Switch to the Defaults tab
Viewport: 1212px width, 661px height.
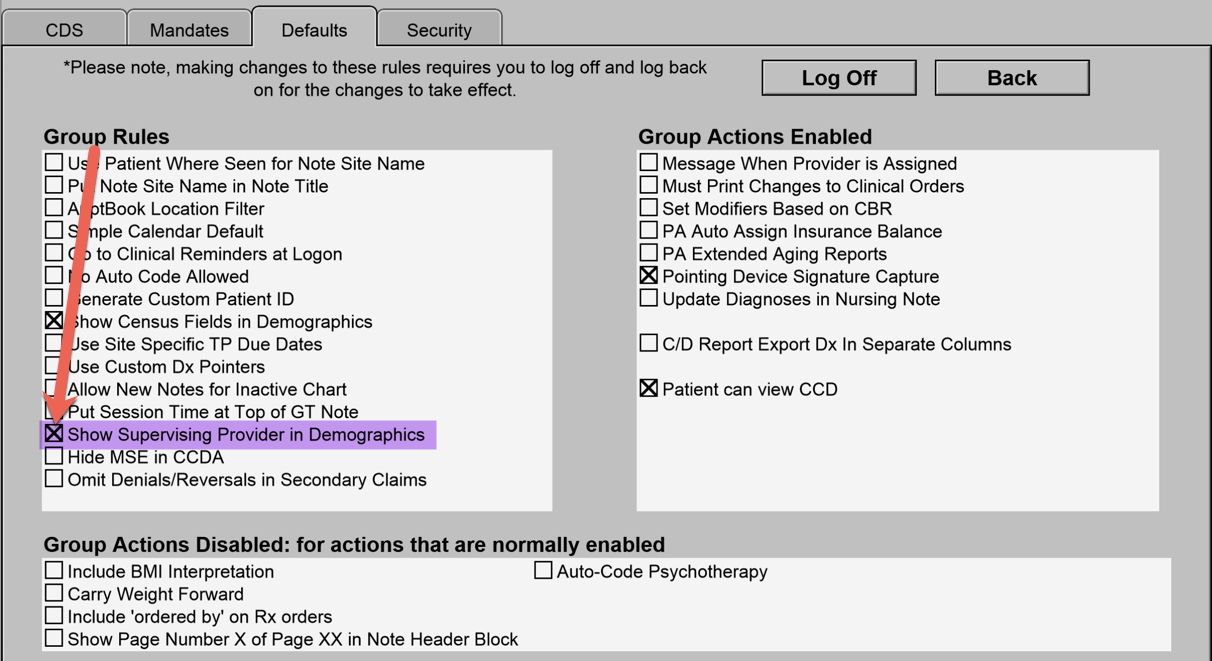click(314, 29)
